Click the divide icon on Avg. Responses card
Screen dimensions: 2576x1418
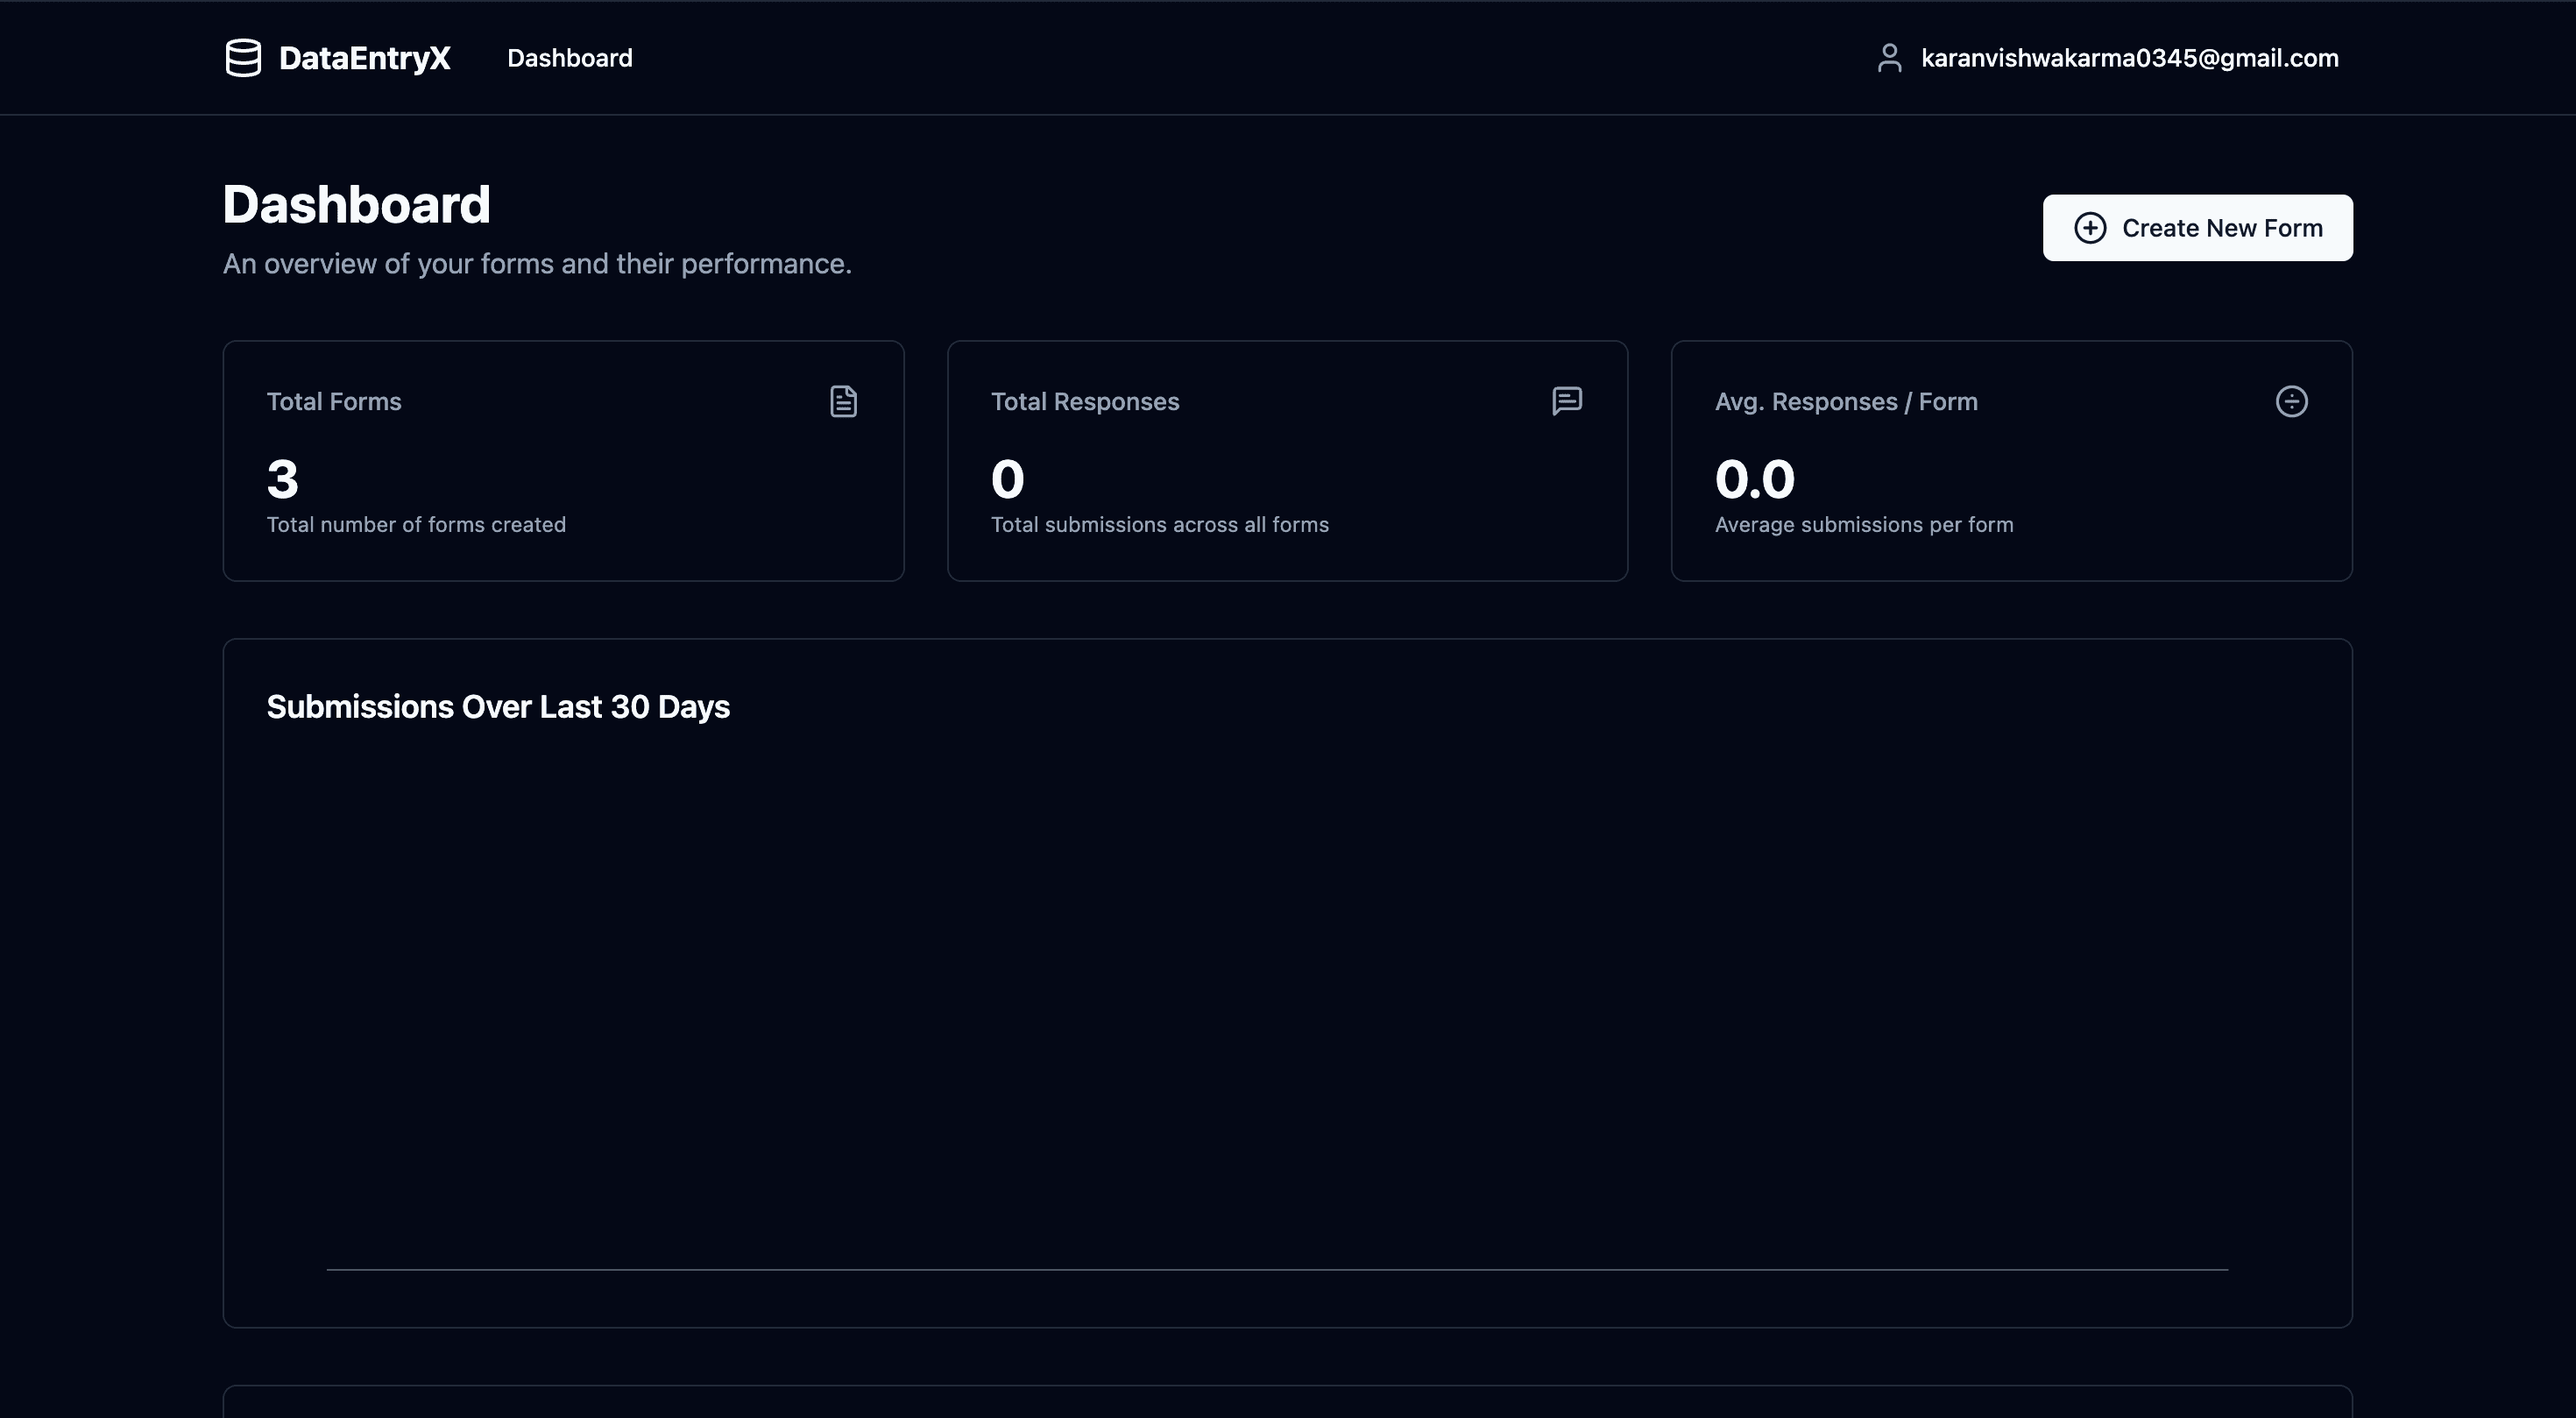click(2291, 401)
